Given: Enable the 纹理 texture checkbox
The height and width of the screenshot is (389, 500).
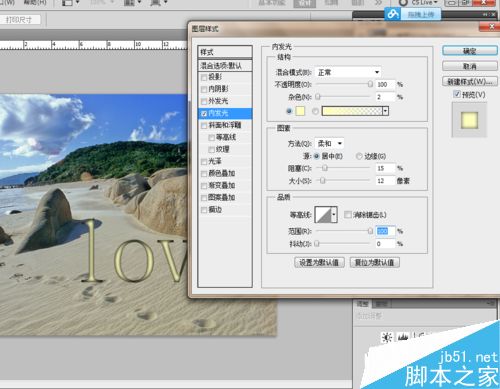Looking at the screenshot, I should point(211,150).
